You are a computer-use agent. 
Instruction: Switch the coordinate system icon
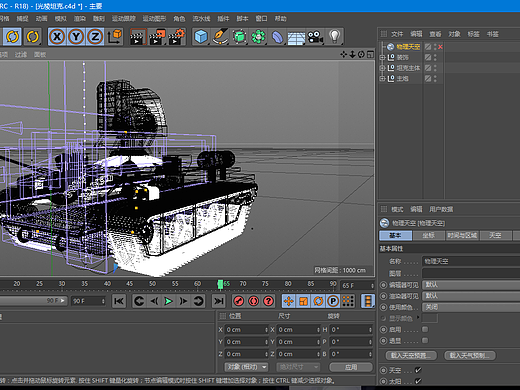[x=115, y=36]
